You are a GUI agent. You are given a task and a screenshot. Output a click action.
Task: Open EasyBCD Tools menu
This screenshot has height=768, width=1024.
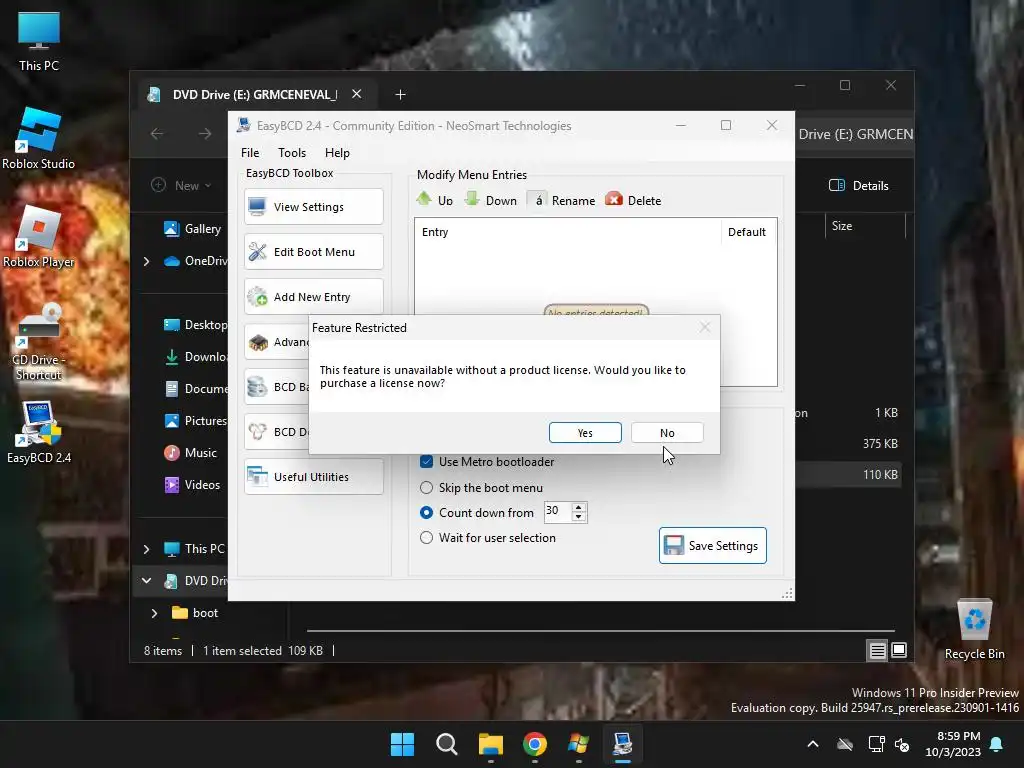pyautogui.click(x=292, y=153)
